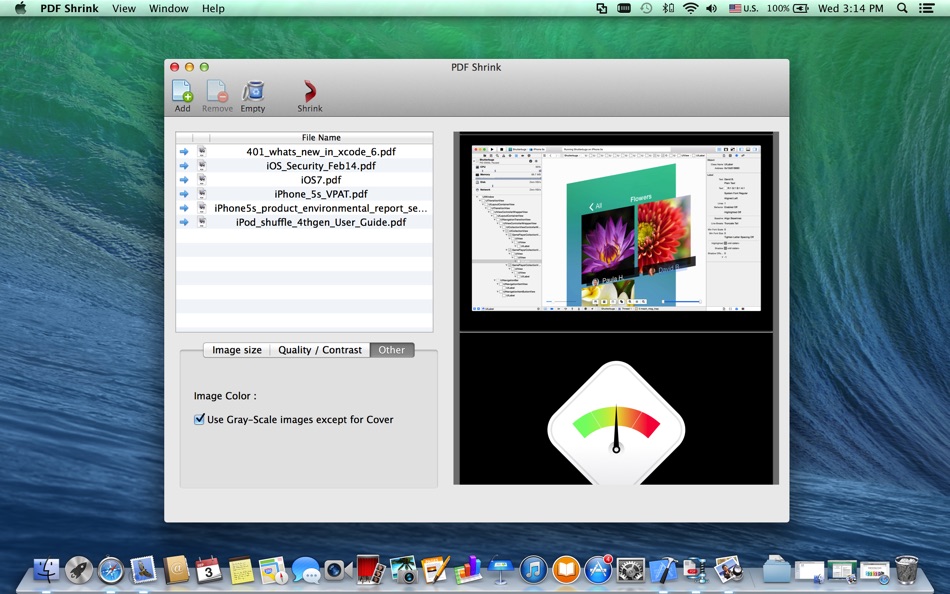Click PDF file icon next to iPod_shuffle_4thgen_User_Guide.pdf

(202, 222)
